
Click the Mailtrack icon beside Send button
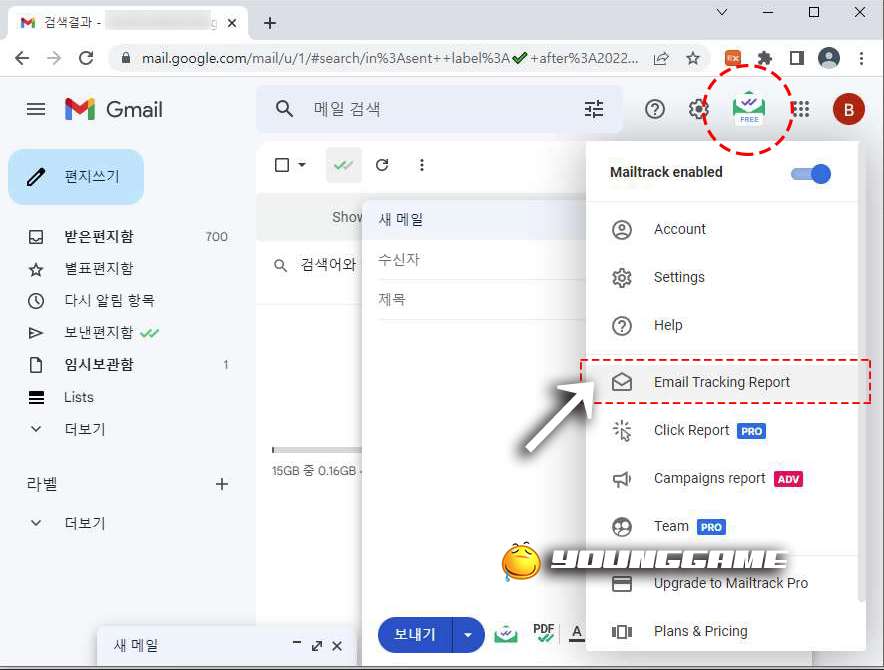click(506, 634)
